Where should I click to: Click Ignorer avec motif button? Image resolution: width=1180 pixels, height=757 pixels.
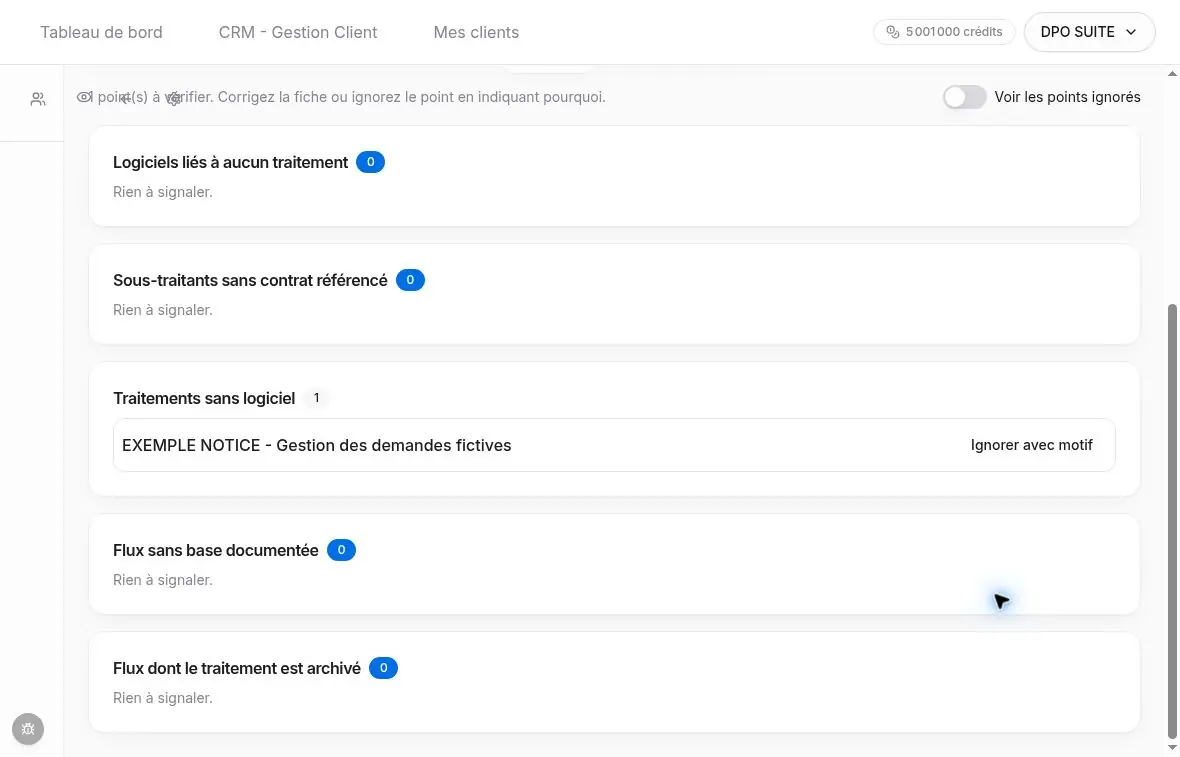click(1031, 445)
